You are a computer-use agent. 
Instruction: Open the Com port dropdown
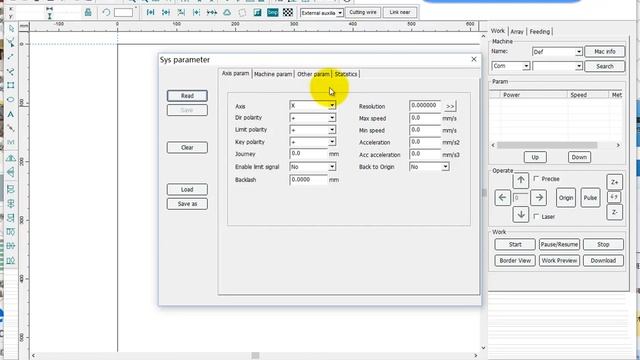(x=526, y=66)
